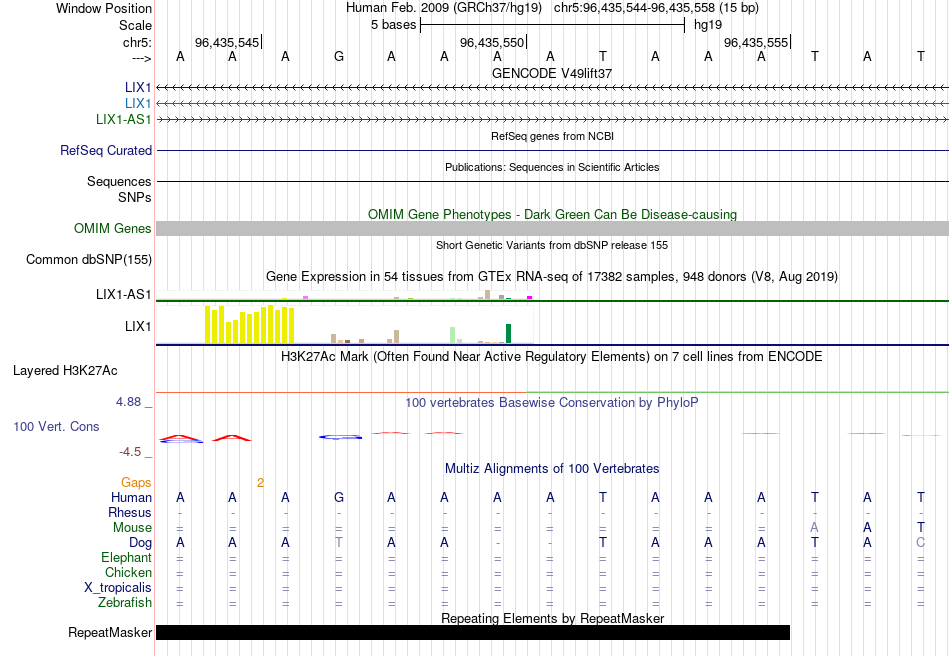Click the refSeq Curated track line
Image resolution: width=950 pixels, height=656 pixels.
click(x=553, y=150)
